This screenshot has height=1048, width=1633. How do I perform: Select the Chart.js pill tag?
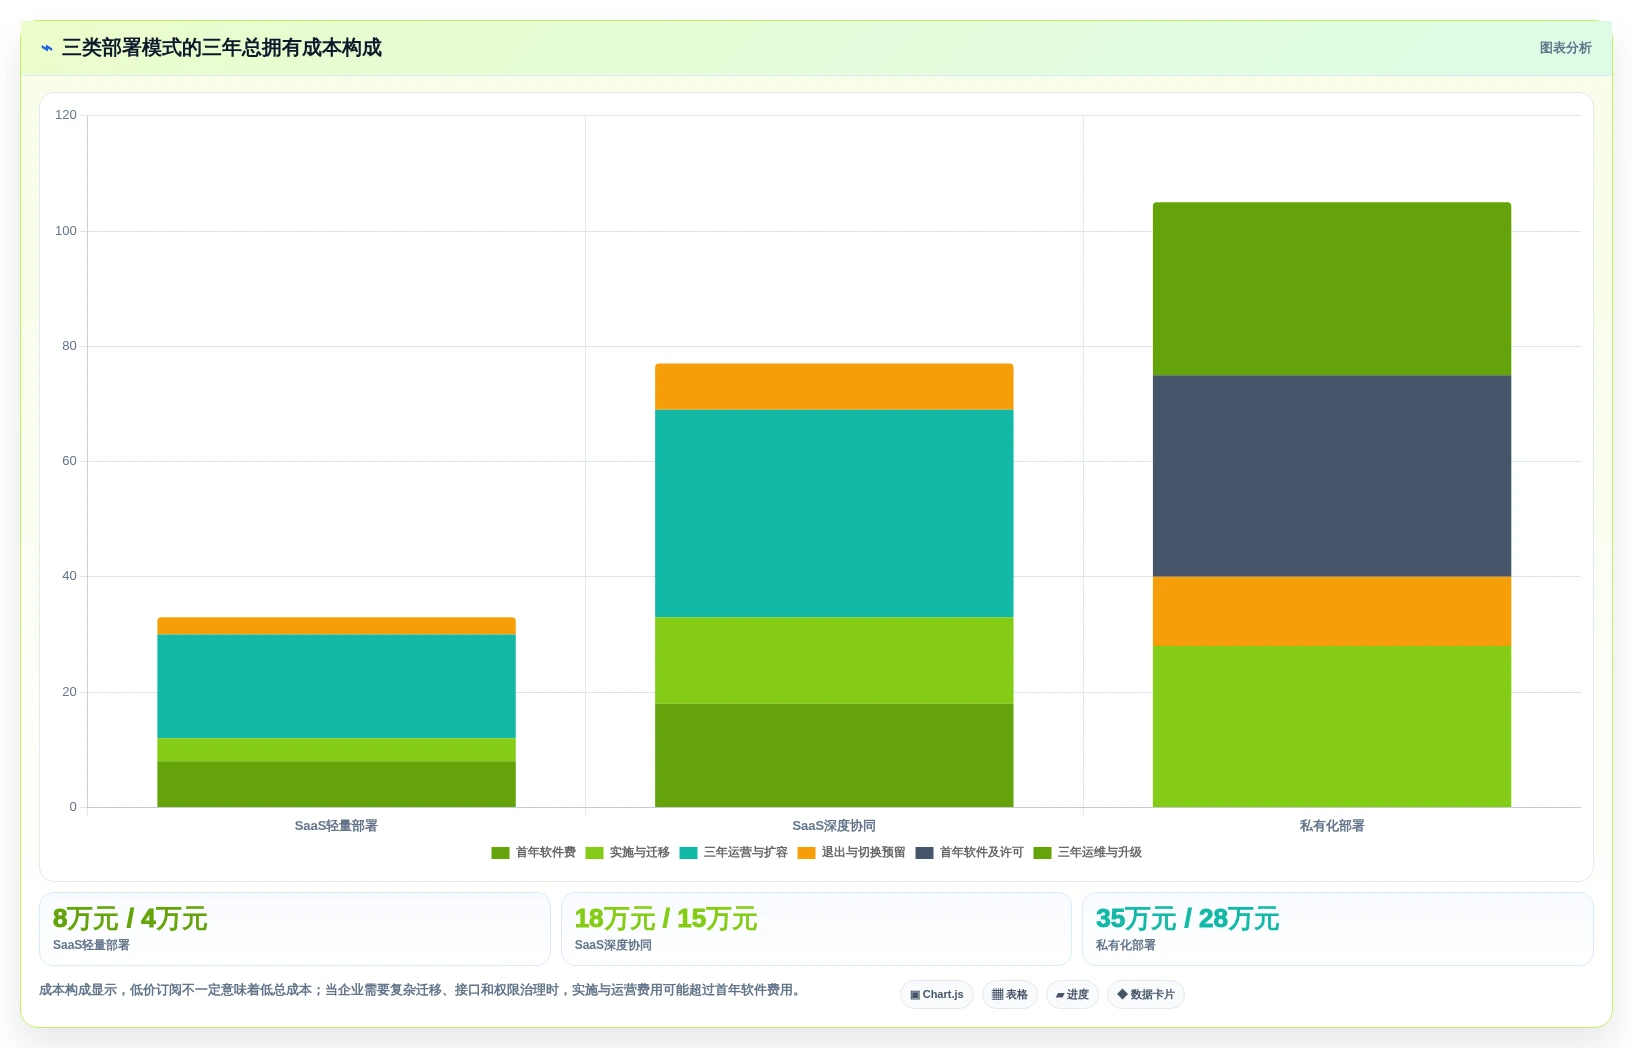[937, 995]
